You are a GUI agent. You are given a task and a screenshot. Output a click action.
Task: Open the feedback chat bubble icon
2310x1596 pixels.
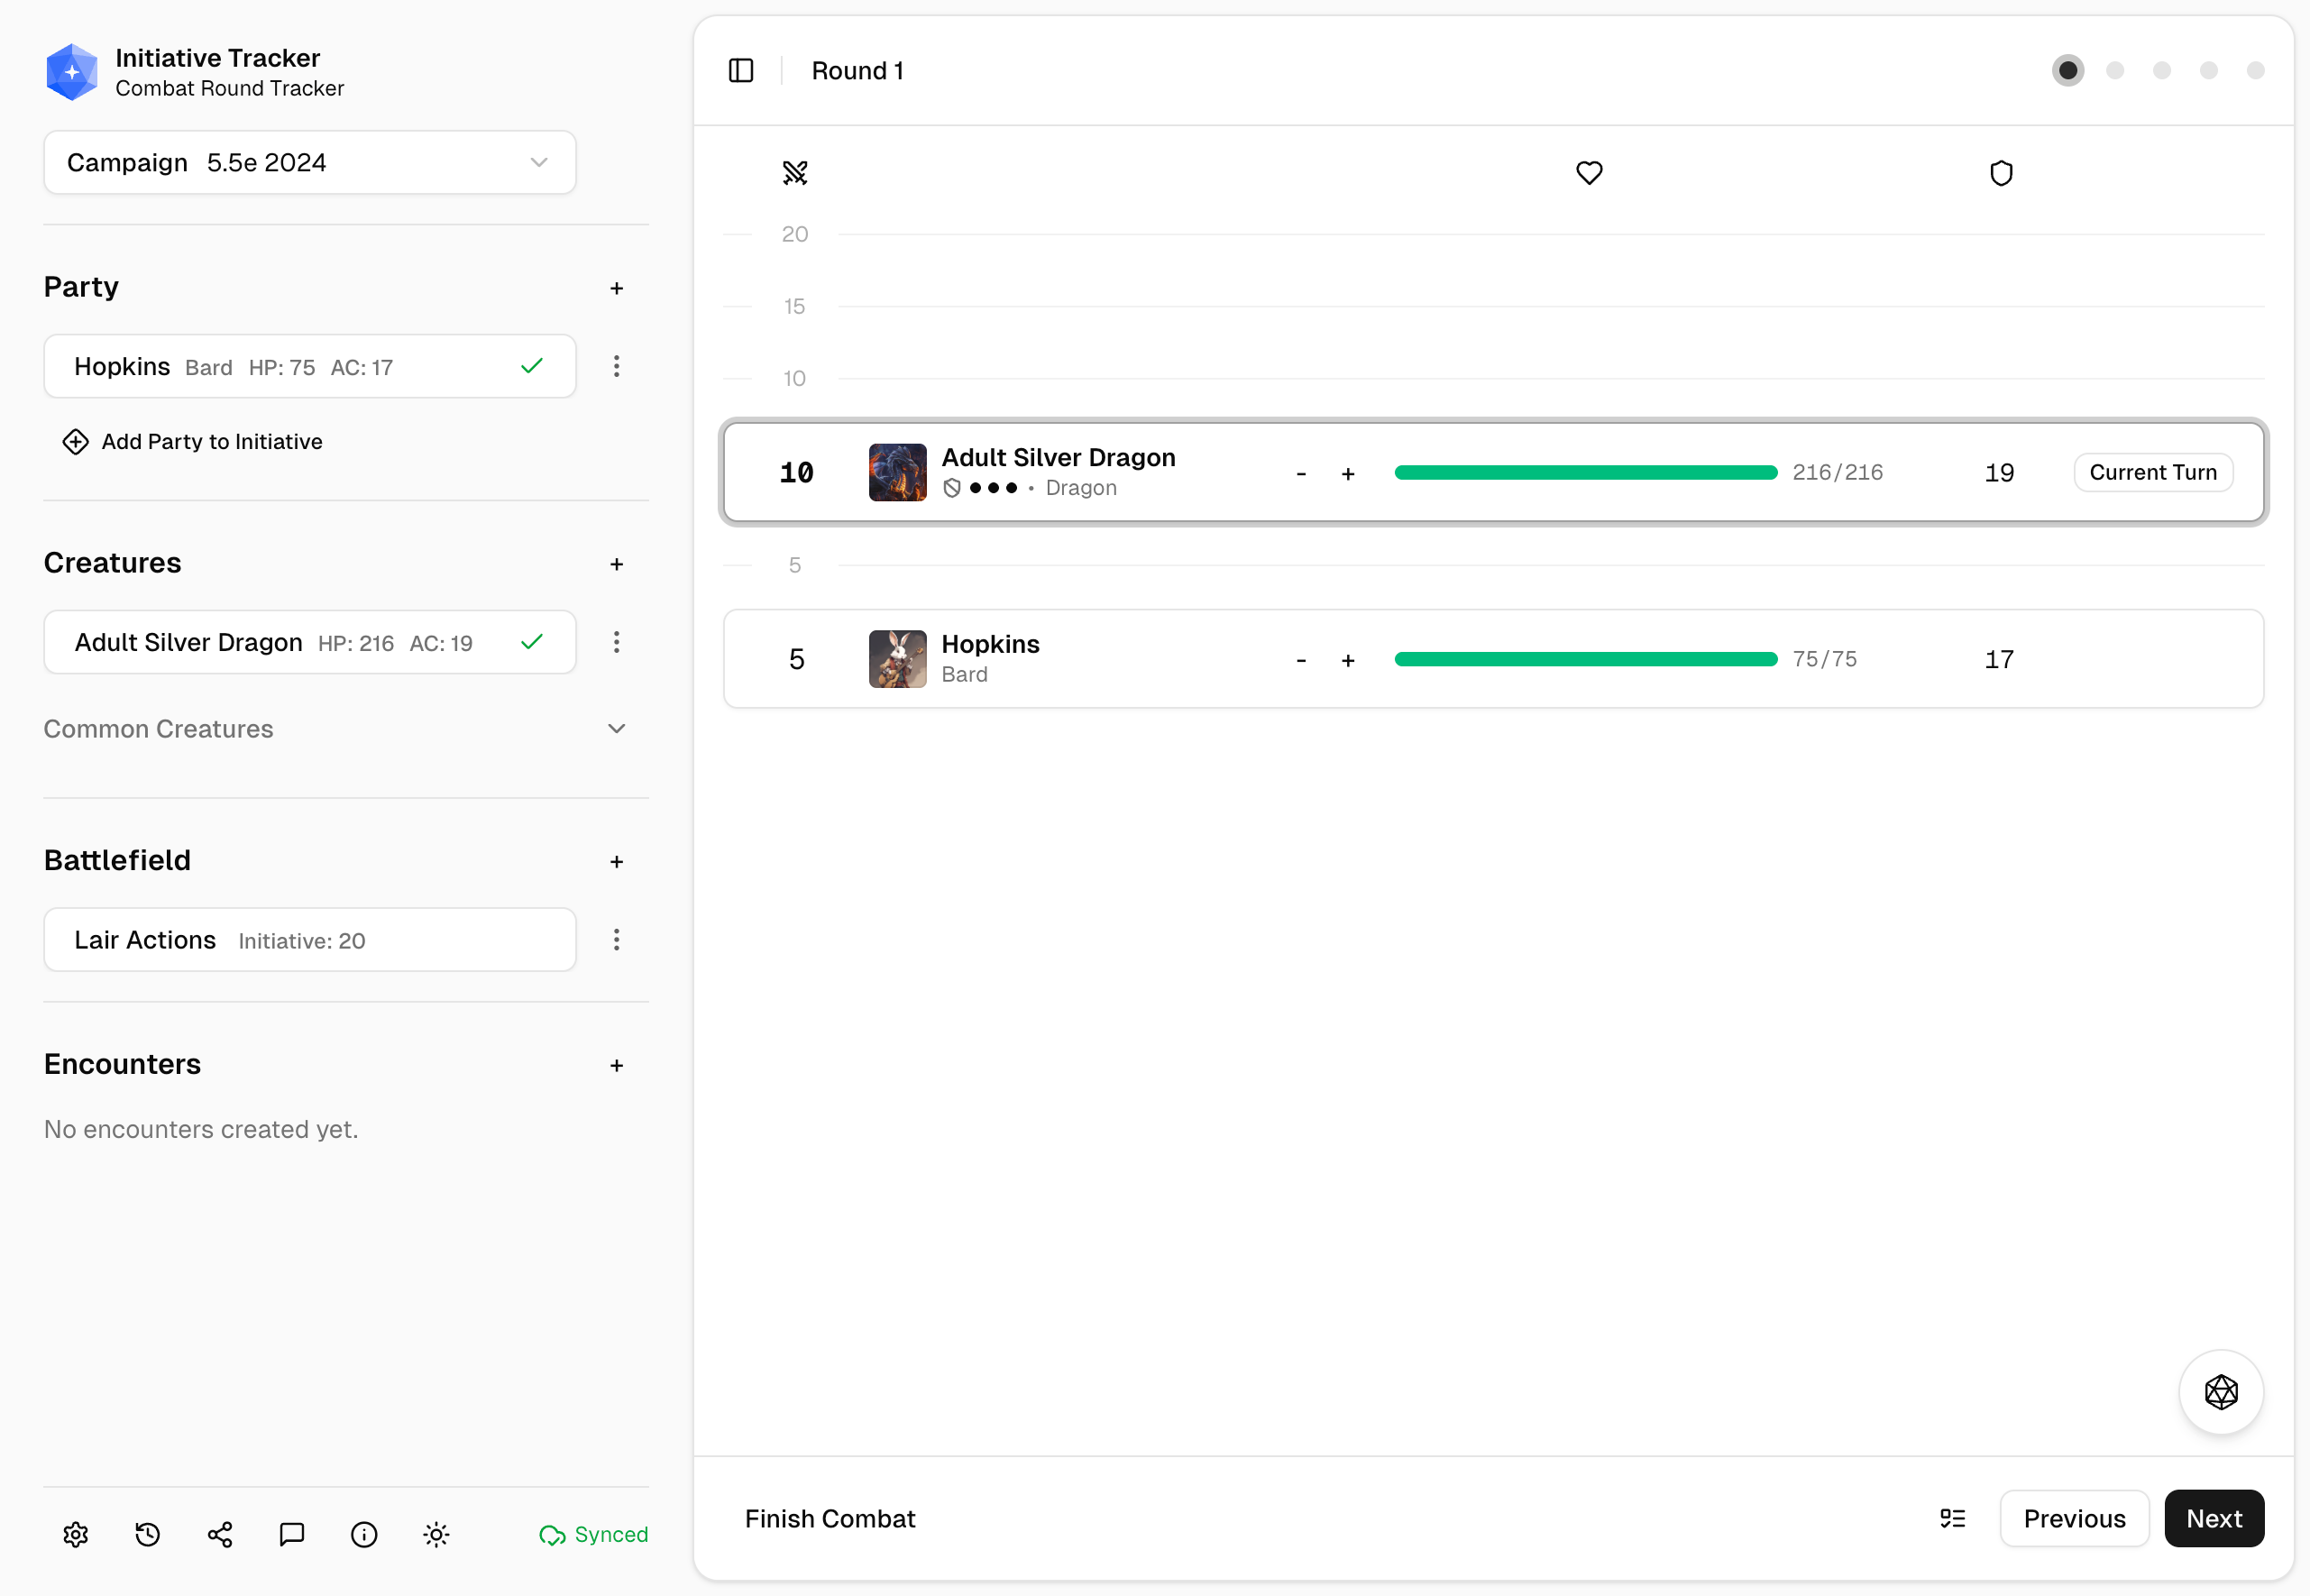292,1534
